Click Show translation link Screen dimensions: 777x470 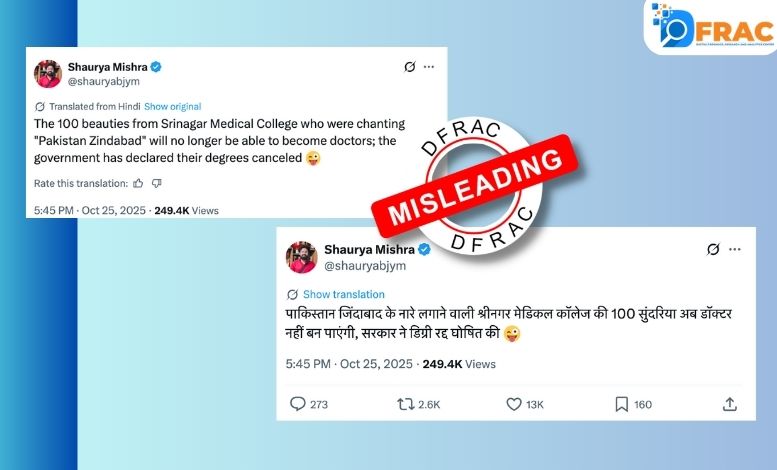tap(343, 294)
